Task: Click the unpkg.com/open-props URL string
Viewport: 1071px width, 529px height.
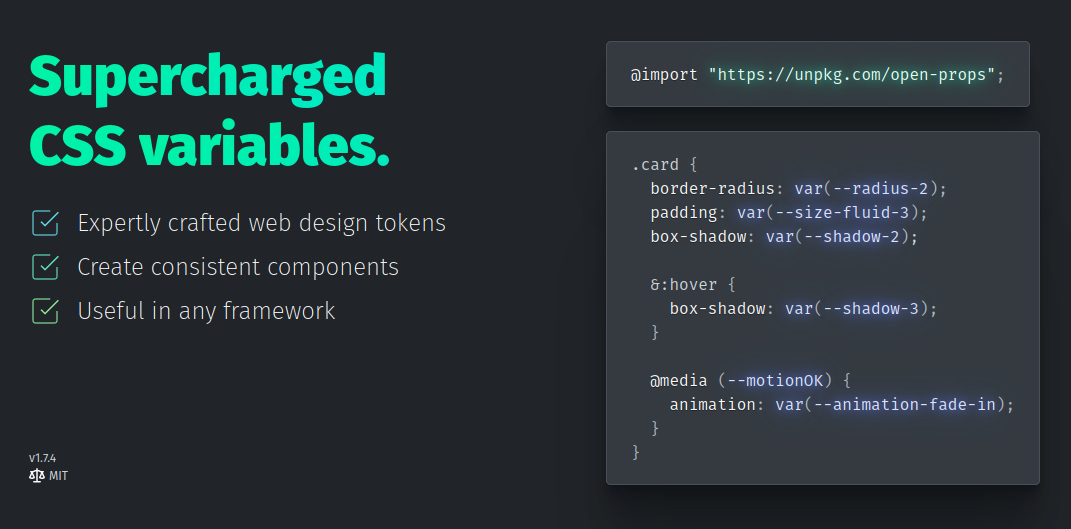Action: 855,75
